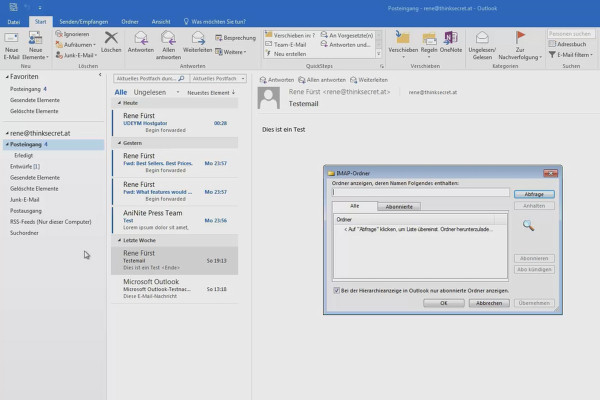Image resolution: width=600 pixels, height=400 pixels.
Task: Click the folder name filter field in dialog
Action: (421, 193)
